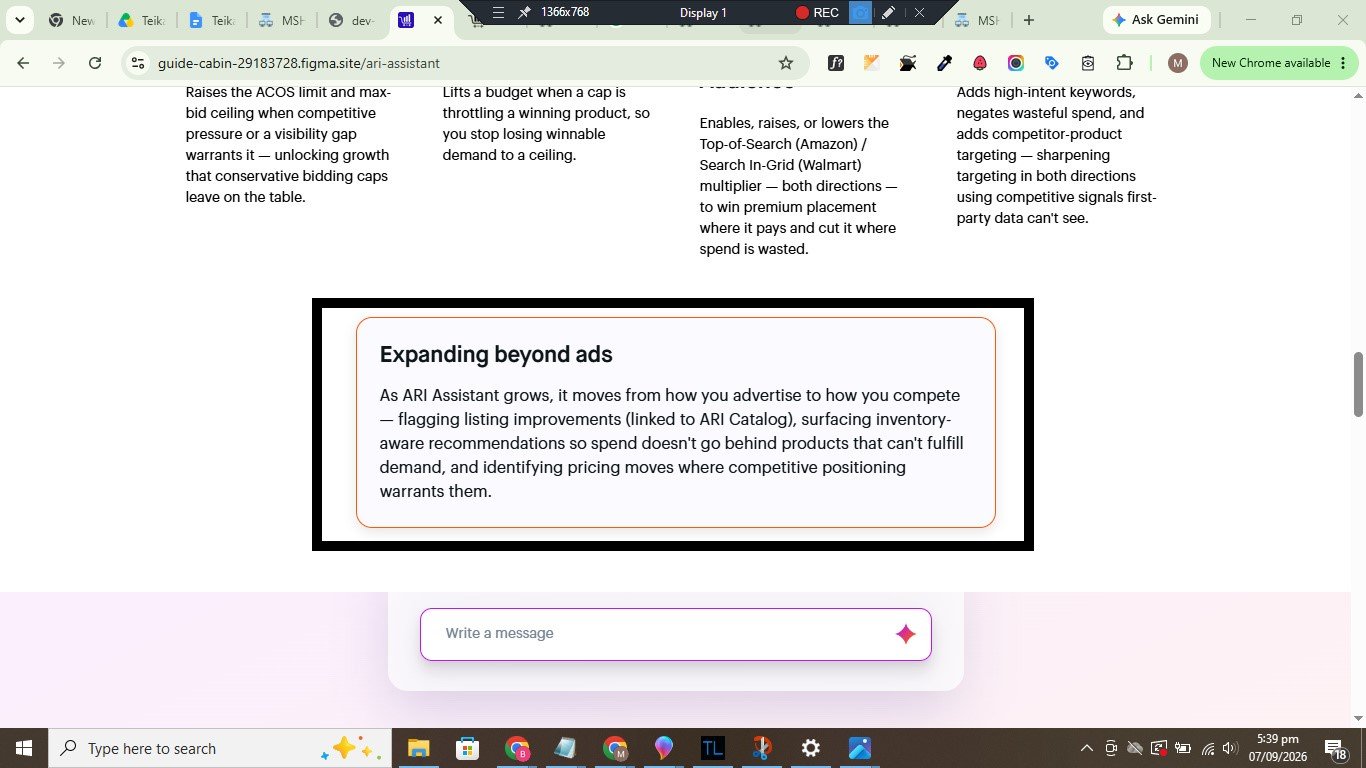The height and width of the screenshot is (768, 1366).
Task: Switch to the Teik Google Docs tab
Action: (x=212, y=20)
